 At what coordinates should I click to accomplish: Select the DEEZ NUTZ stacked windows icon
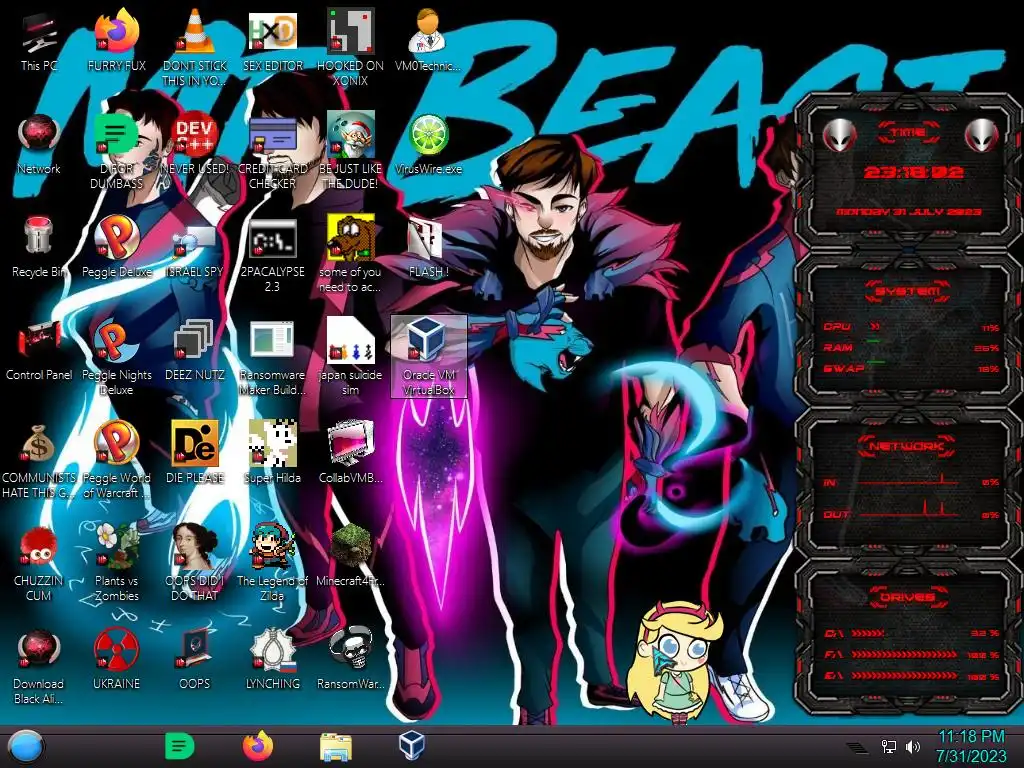click(195, 351)
